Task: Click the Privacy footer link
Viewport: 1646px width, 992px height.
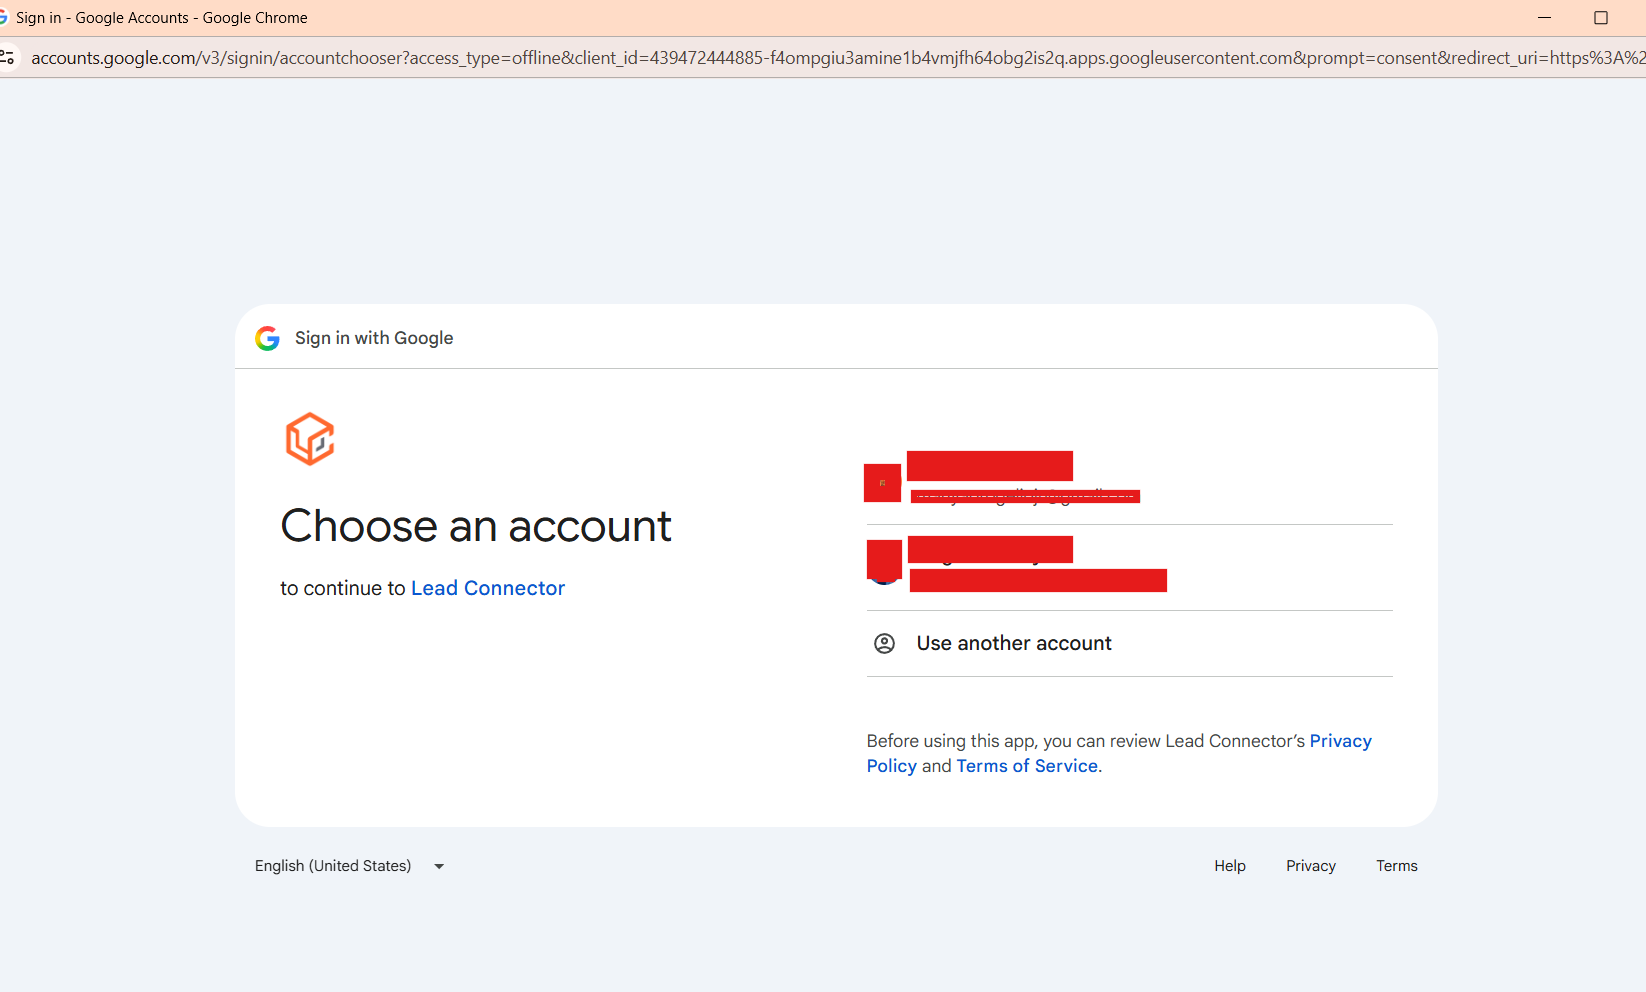Action: pos(1311,866)
